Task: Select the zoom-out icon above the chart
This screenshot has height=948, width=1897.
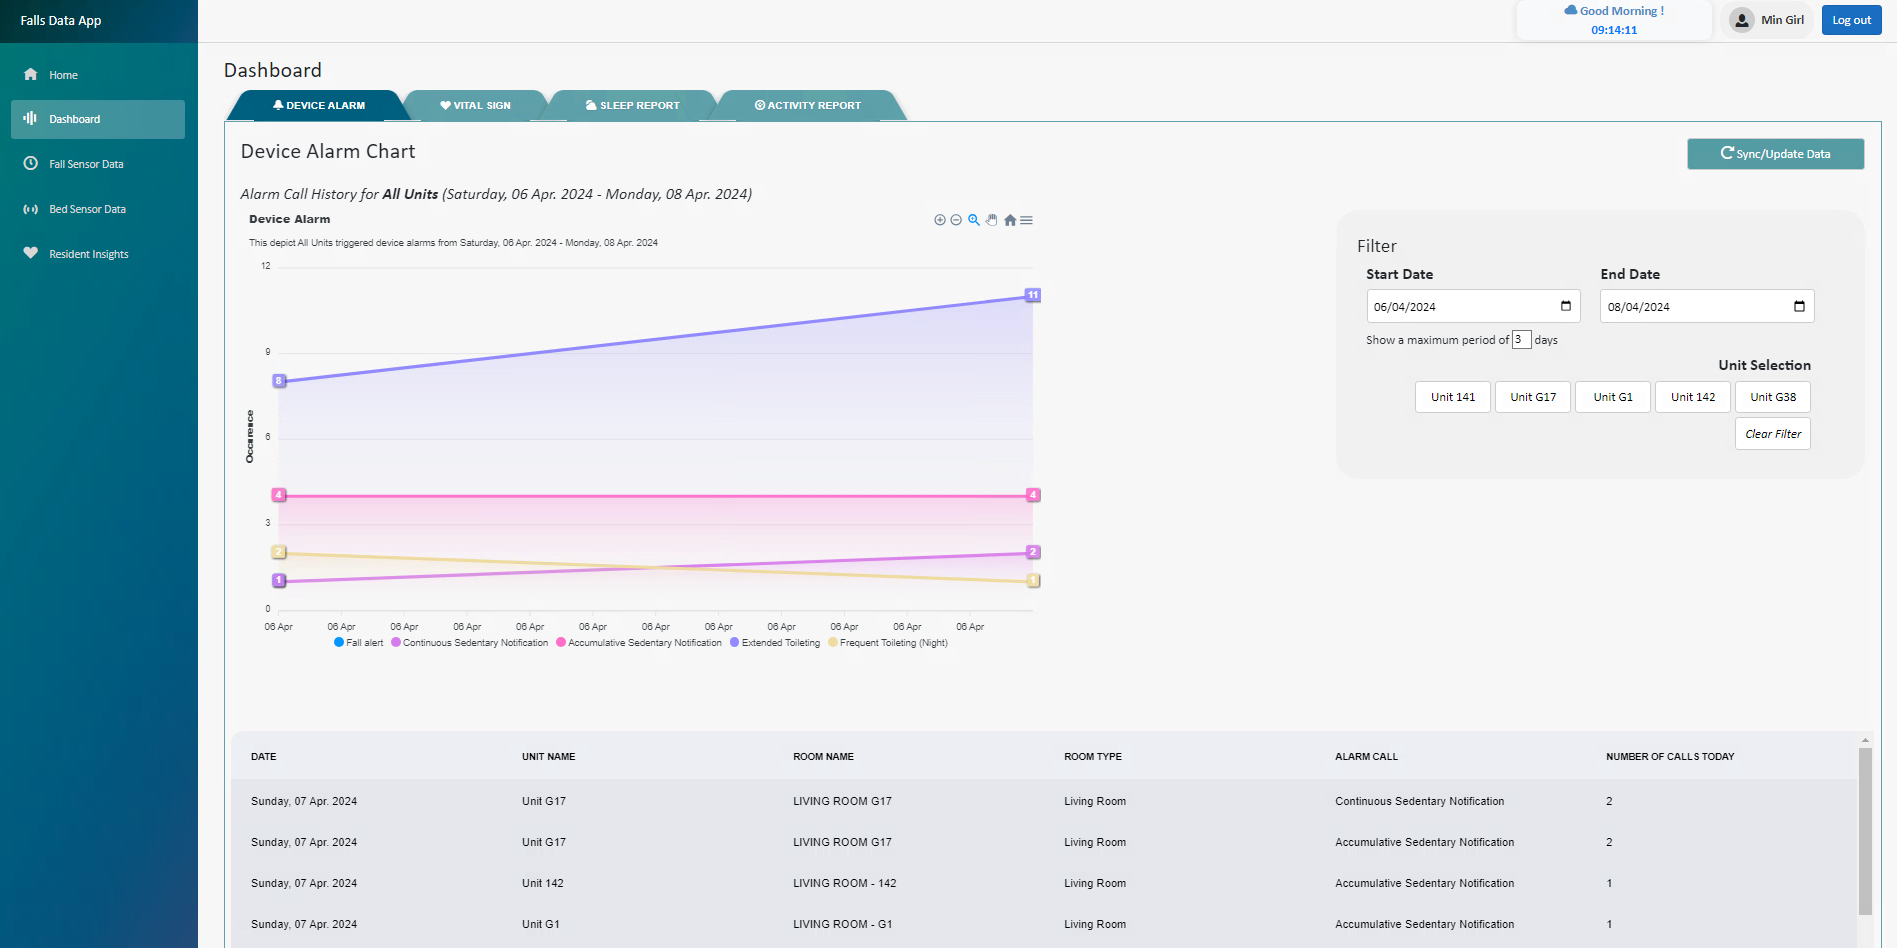Action: [956, 220]
